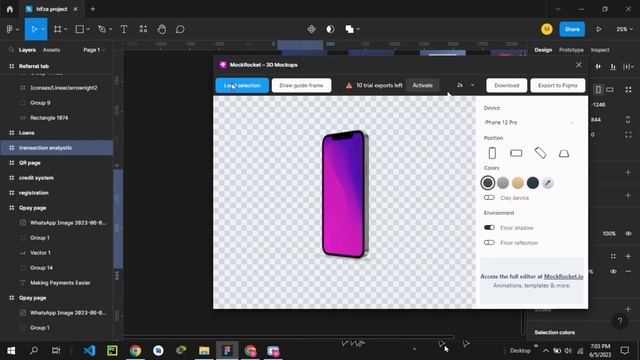Switch to the Prototype tab

(571, 50)
